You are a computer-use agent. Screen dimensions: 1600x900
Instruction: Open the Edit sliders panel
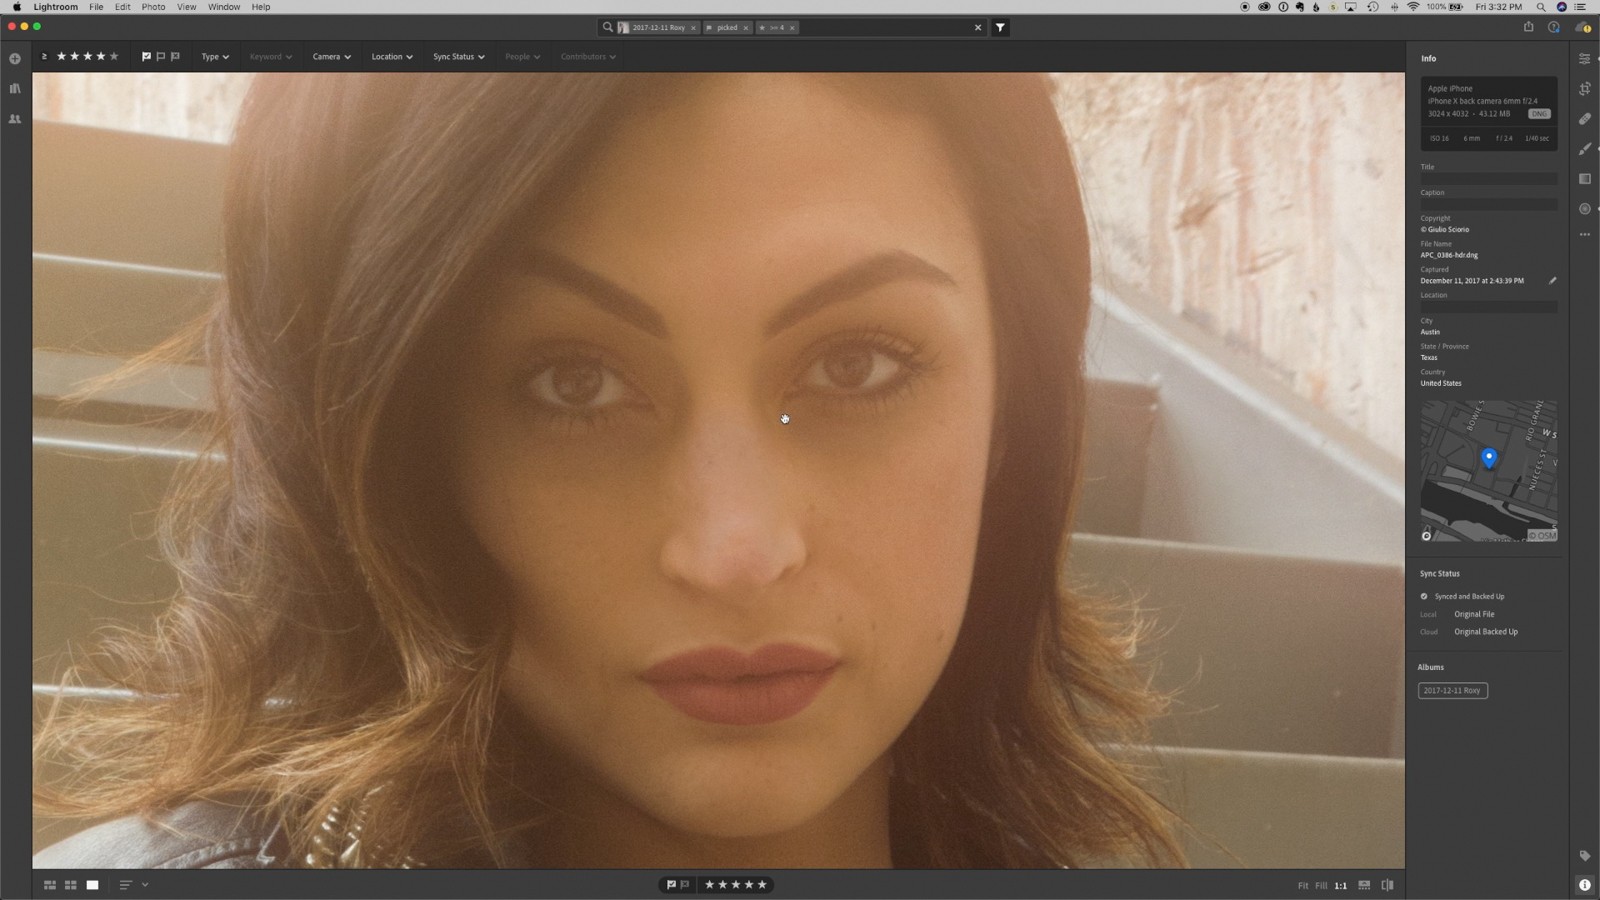[1585, 59]
